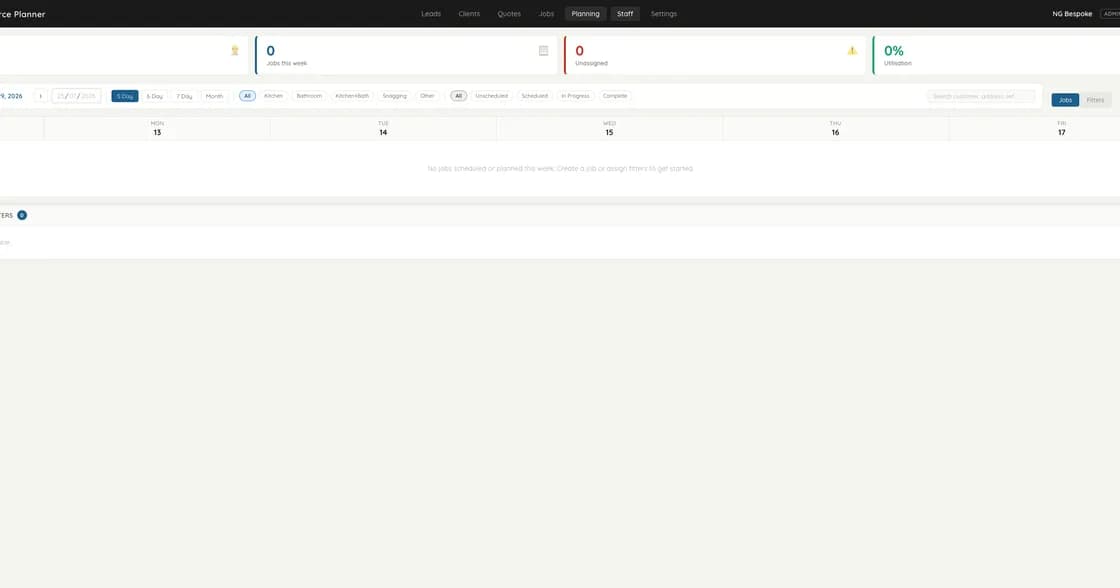
Task: Filter by Scheduled status
Action: 534,96
